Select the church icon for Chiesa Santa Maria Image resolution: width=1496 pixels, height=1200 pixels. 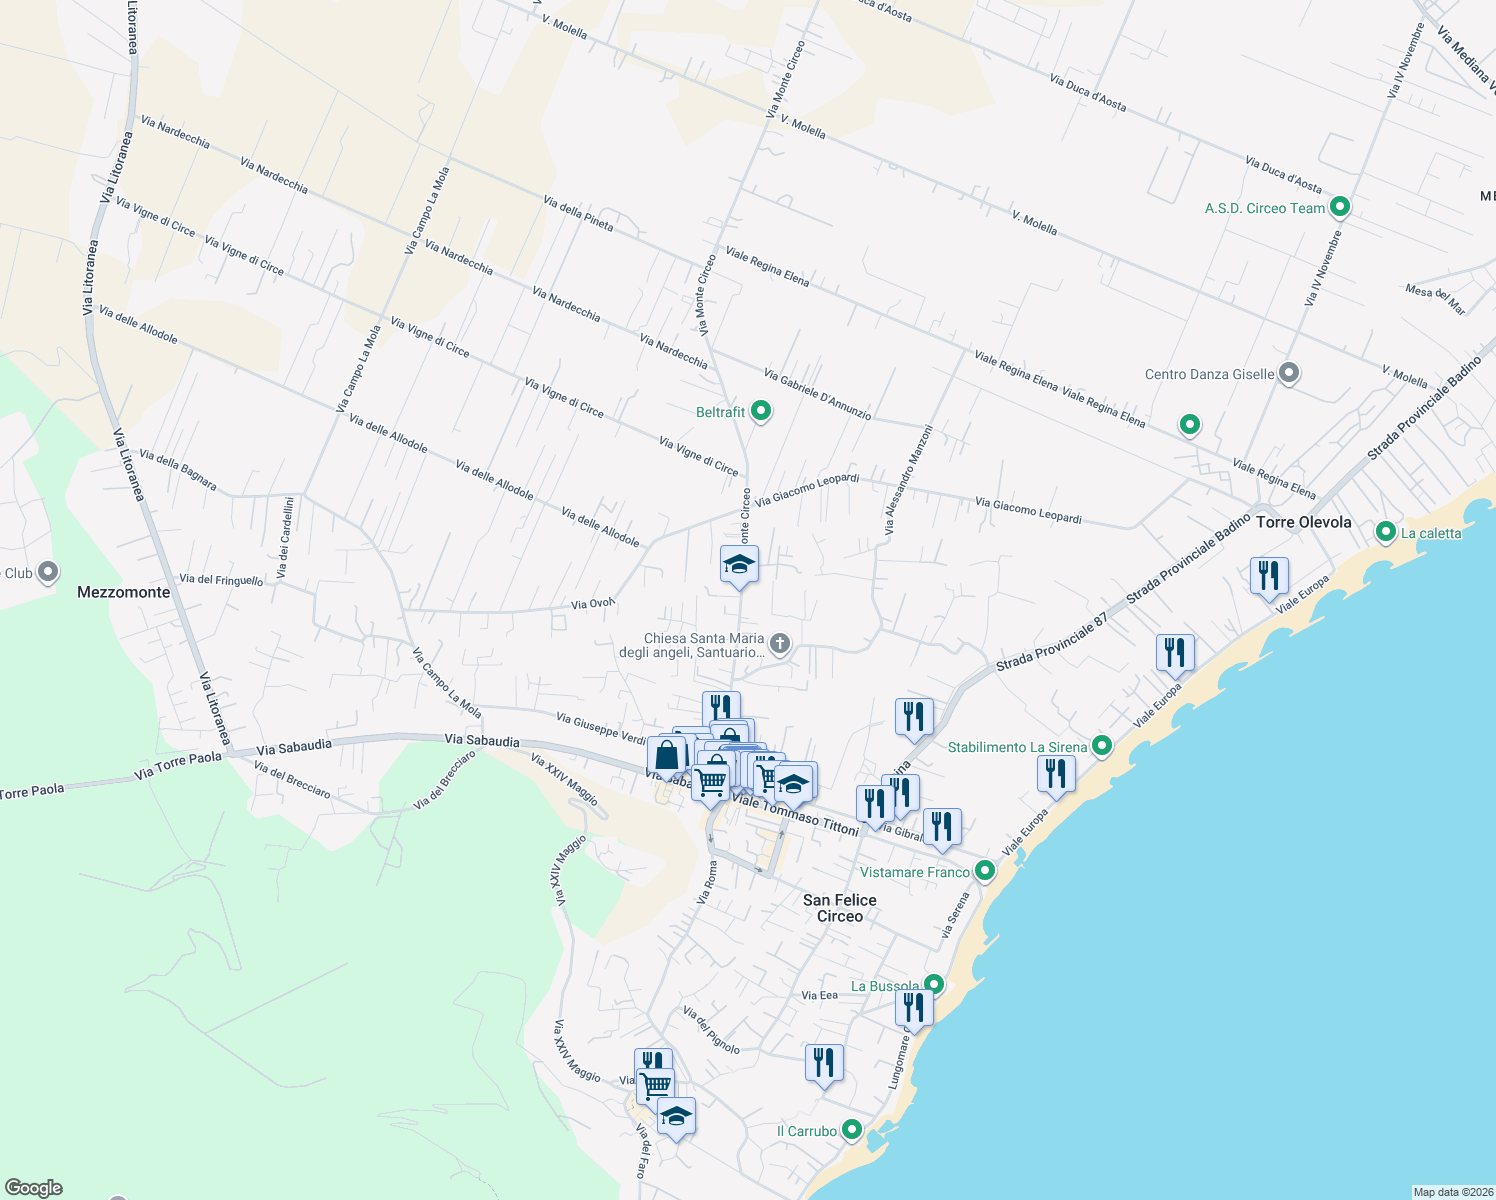coord(779,644)
